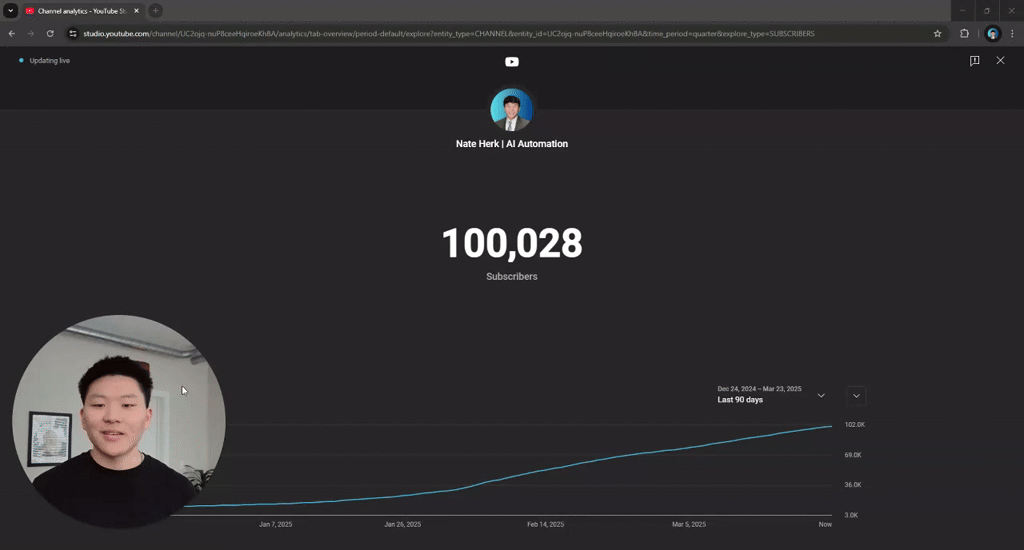Click the Now axis label
The image size is (1024, 550).
pos(825,524)
